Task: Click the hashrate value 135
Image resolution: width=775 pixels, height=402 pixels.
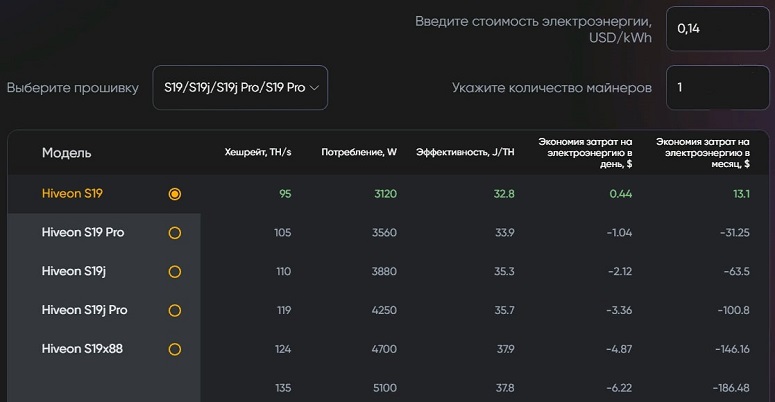Action: (x=283, y=388)
